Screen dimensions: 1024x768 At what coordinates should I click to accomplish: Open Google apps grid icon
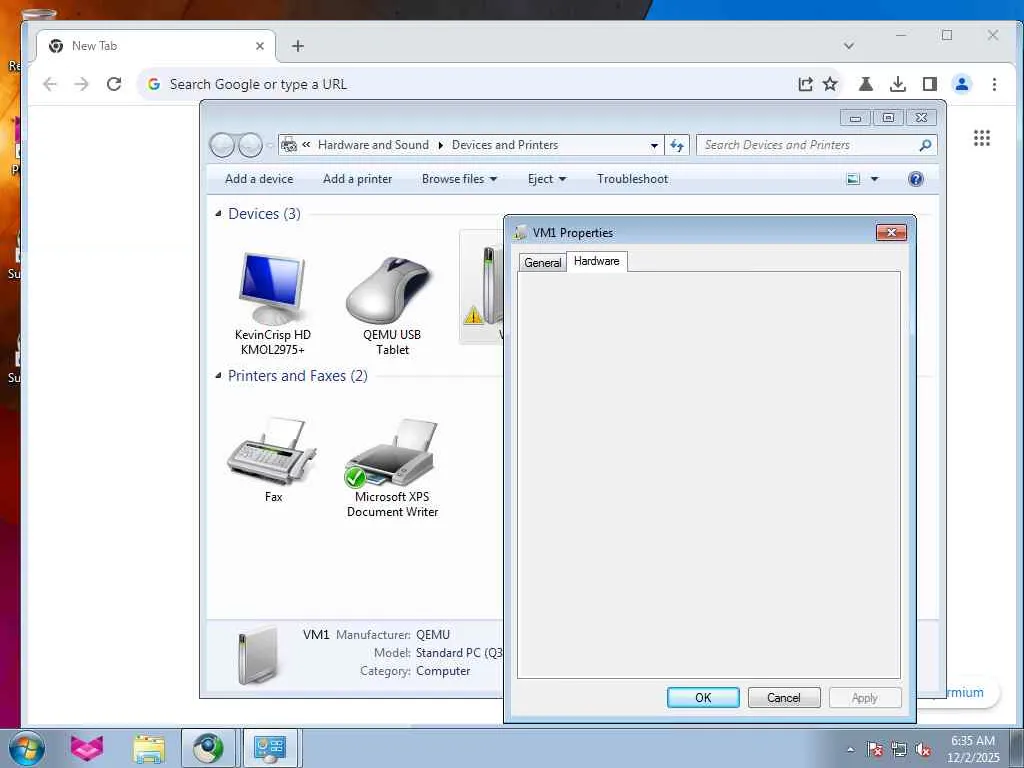(982, 138)
